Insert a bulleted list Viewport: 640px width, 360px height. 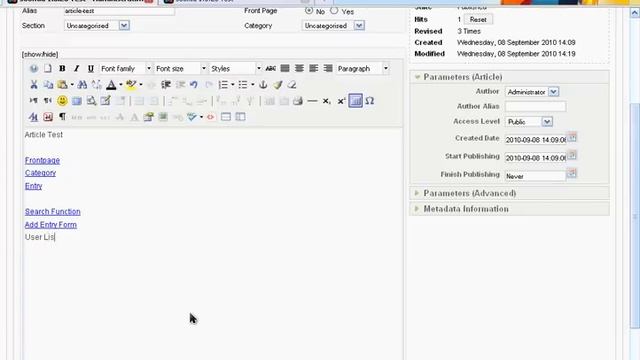pyautogui.click(x=243, y=85)
